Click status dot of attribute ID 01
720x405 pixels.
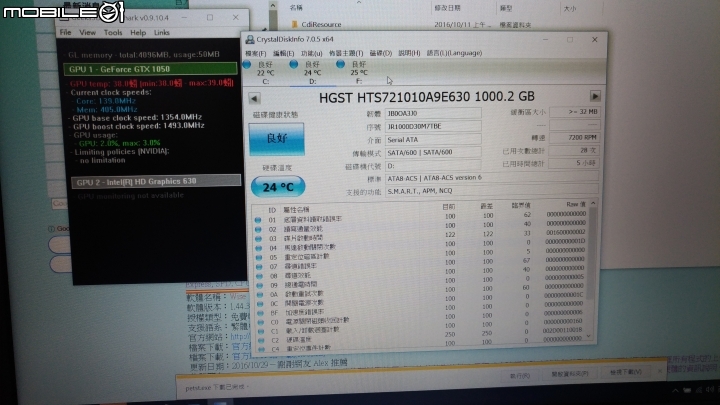tap(258, 220)
